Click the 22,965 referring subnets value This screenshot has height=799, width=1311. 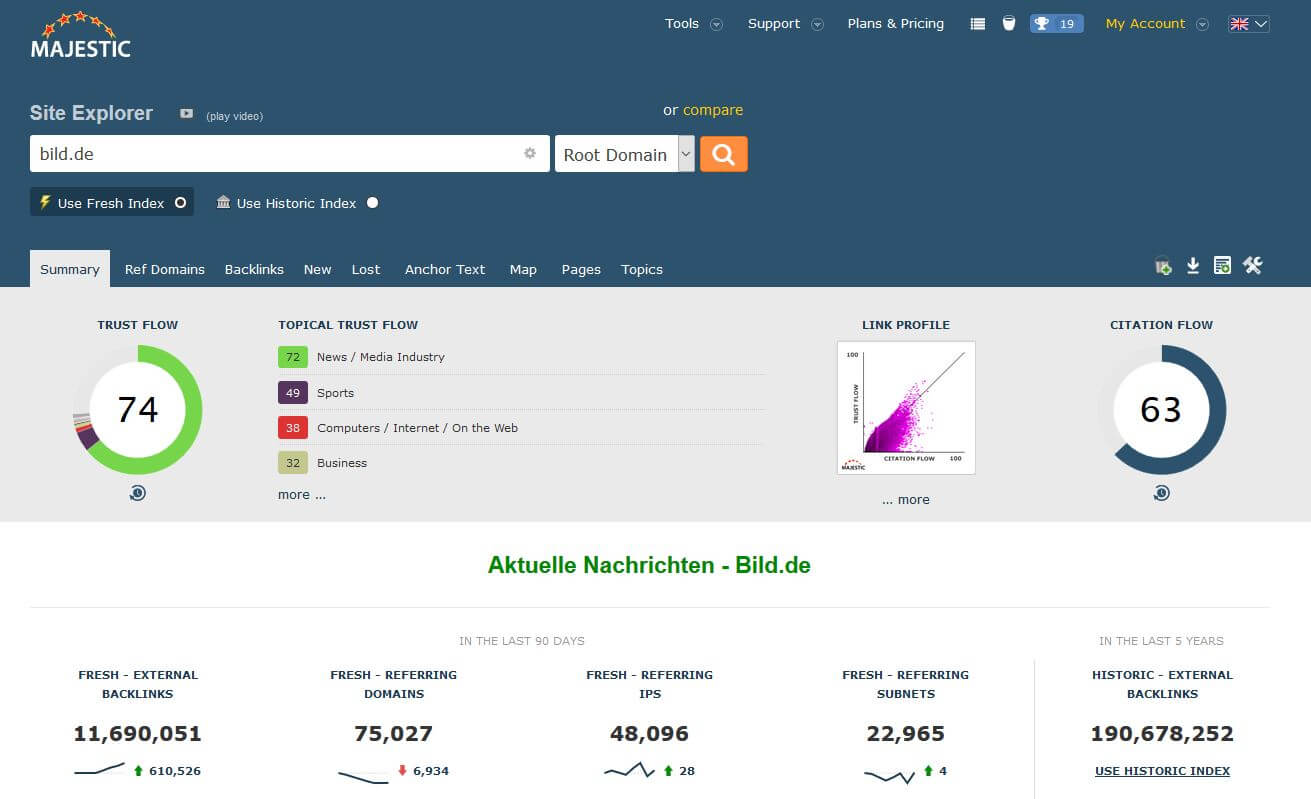pyautogui.click(x=906, y=733)
